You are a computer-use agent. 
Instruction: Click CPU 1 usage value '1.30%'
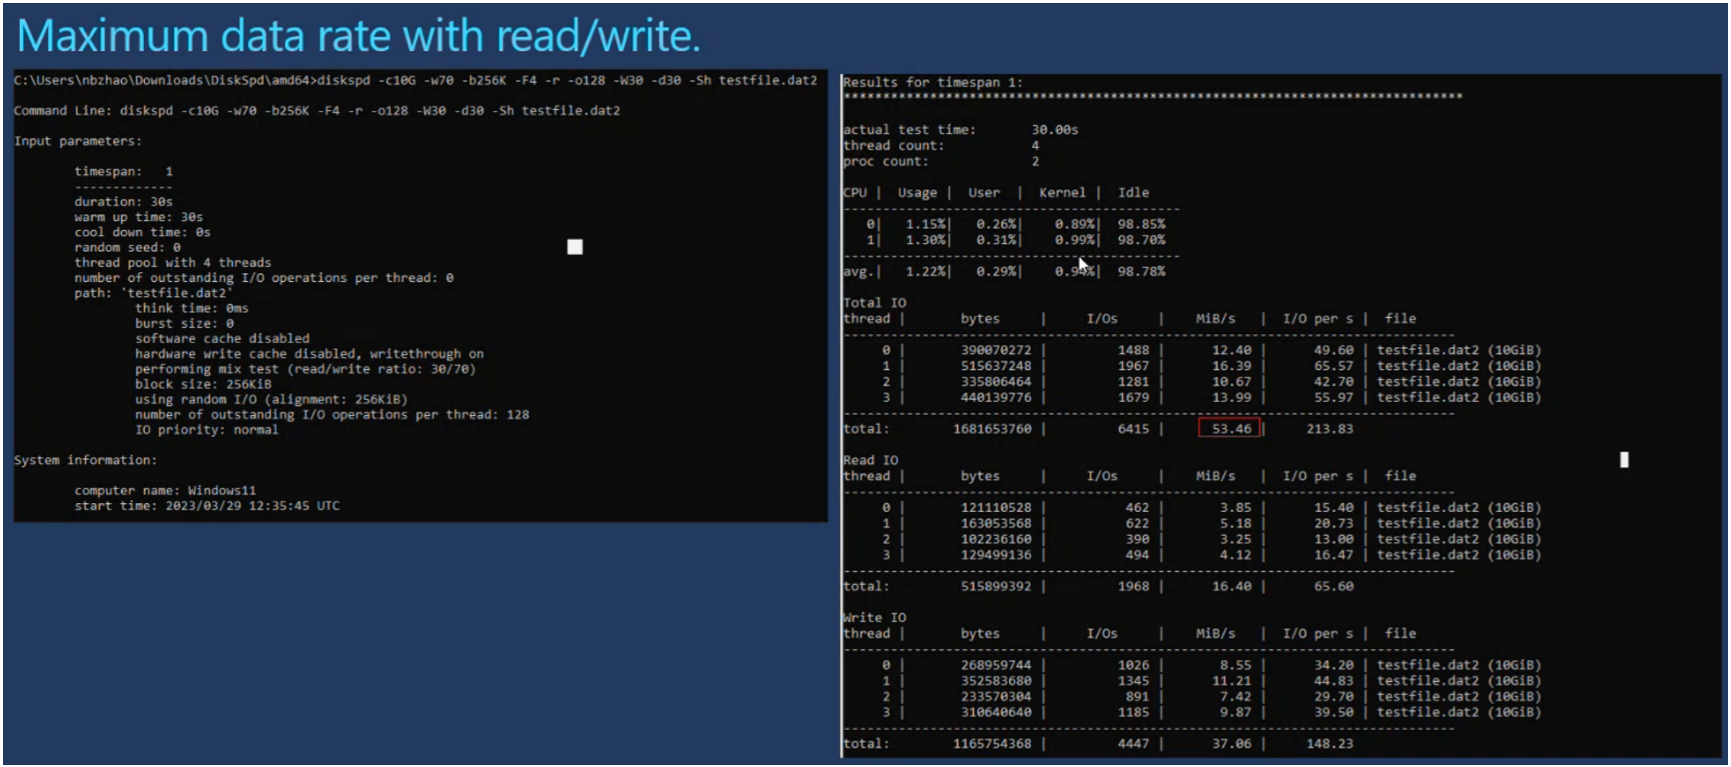click(x=926, y=240)
